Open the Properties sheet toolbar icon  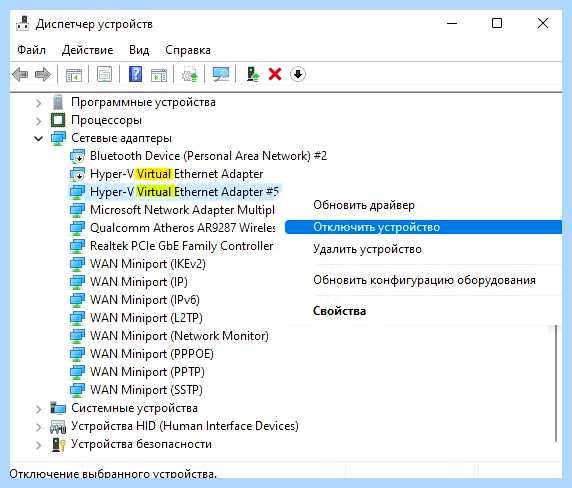click(x=104, y=74)
